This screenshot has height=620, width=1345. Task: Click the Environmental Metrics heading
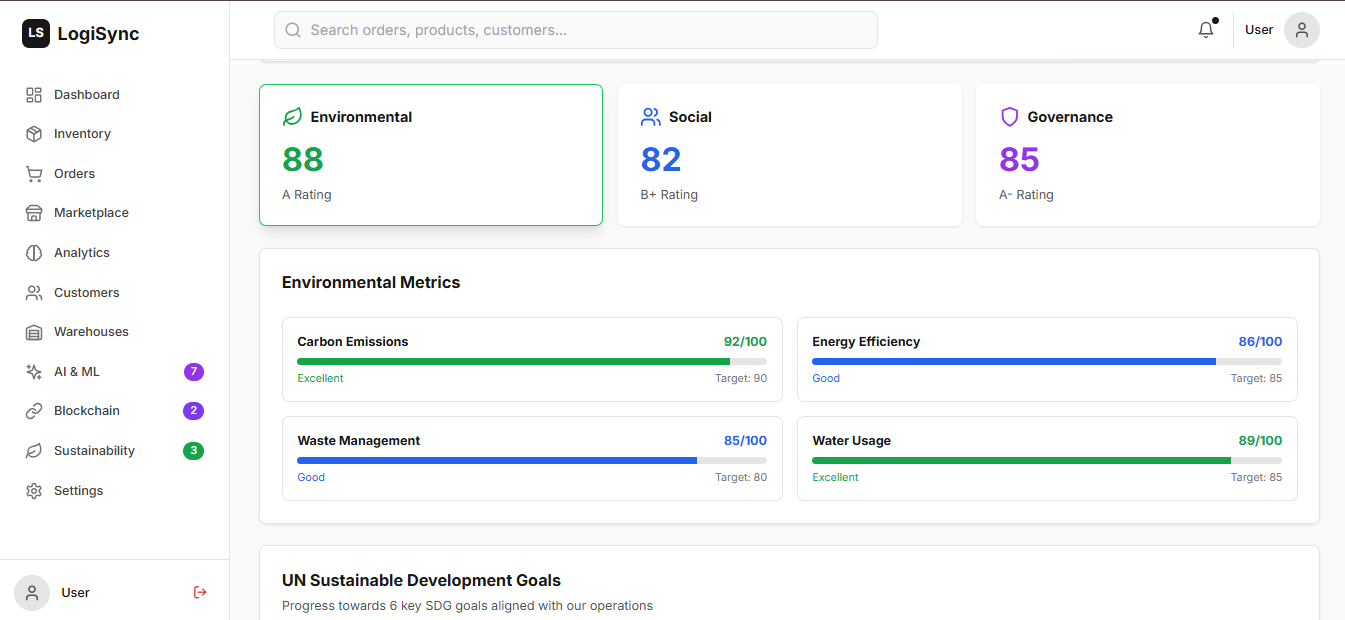[x=371, y=283]
